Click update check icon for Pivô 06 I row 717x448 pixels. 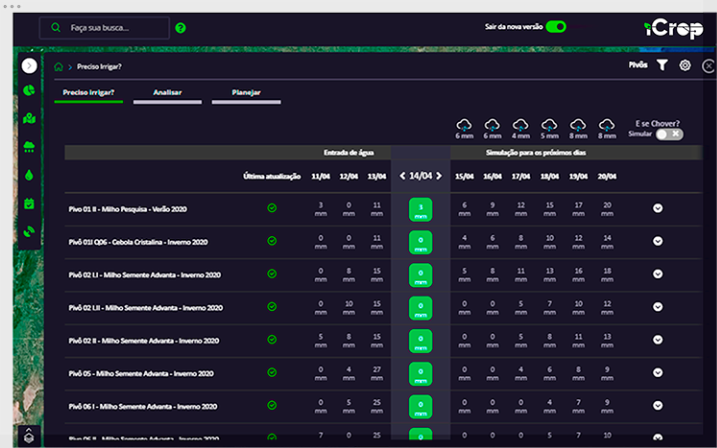click(x=272, y=405)
